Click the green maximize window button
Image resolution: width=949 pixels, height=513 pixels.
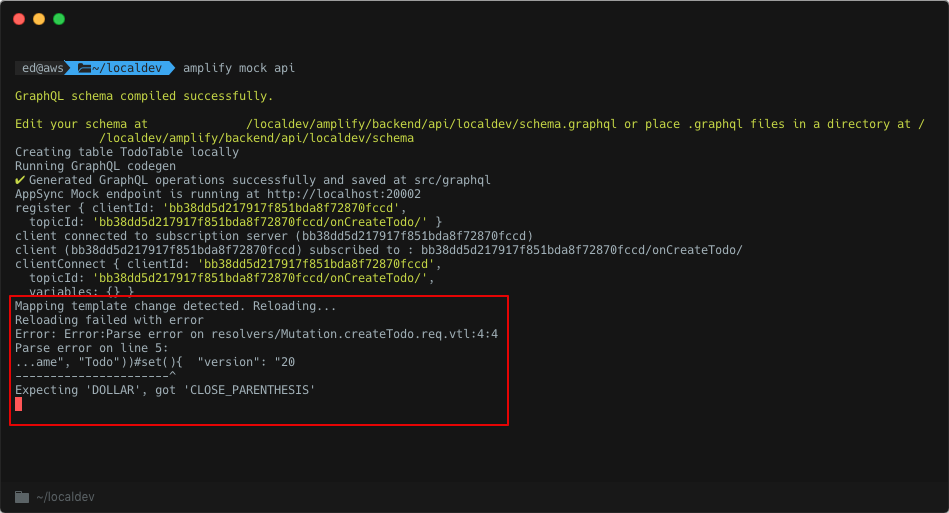(x=59, y=19)
